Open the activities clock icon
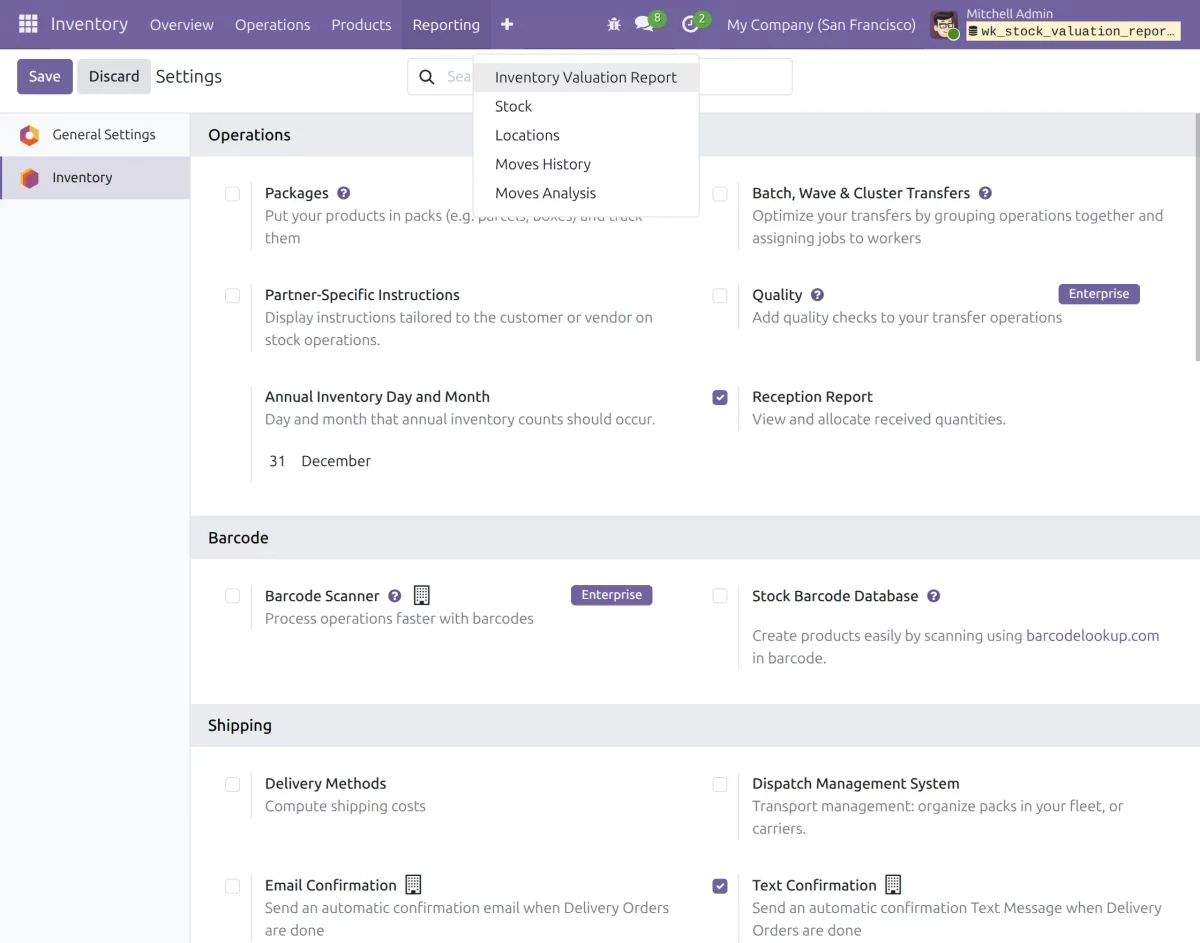Image resolution: width=1200 pixels, height=943 pixels. (689, 24)
